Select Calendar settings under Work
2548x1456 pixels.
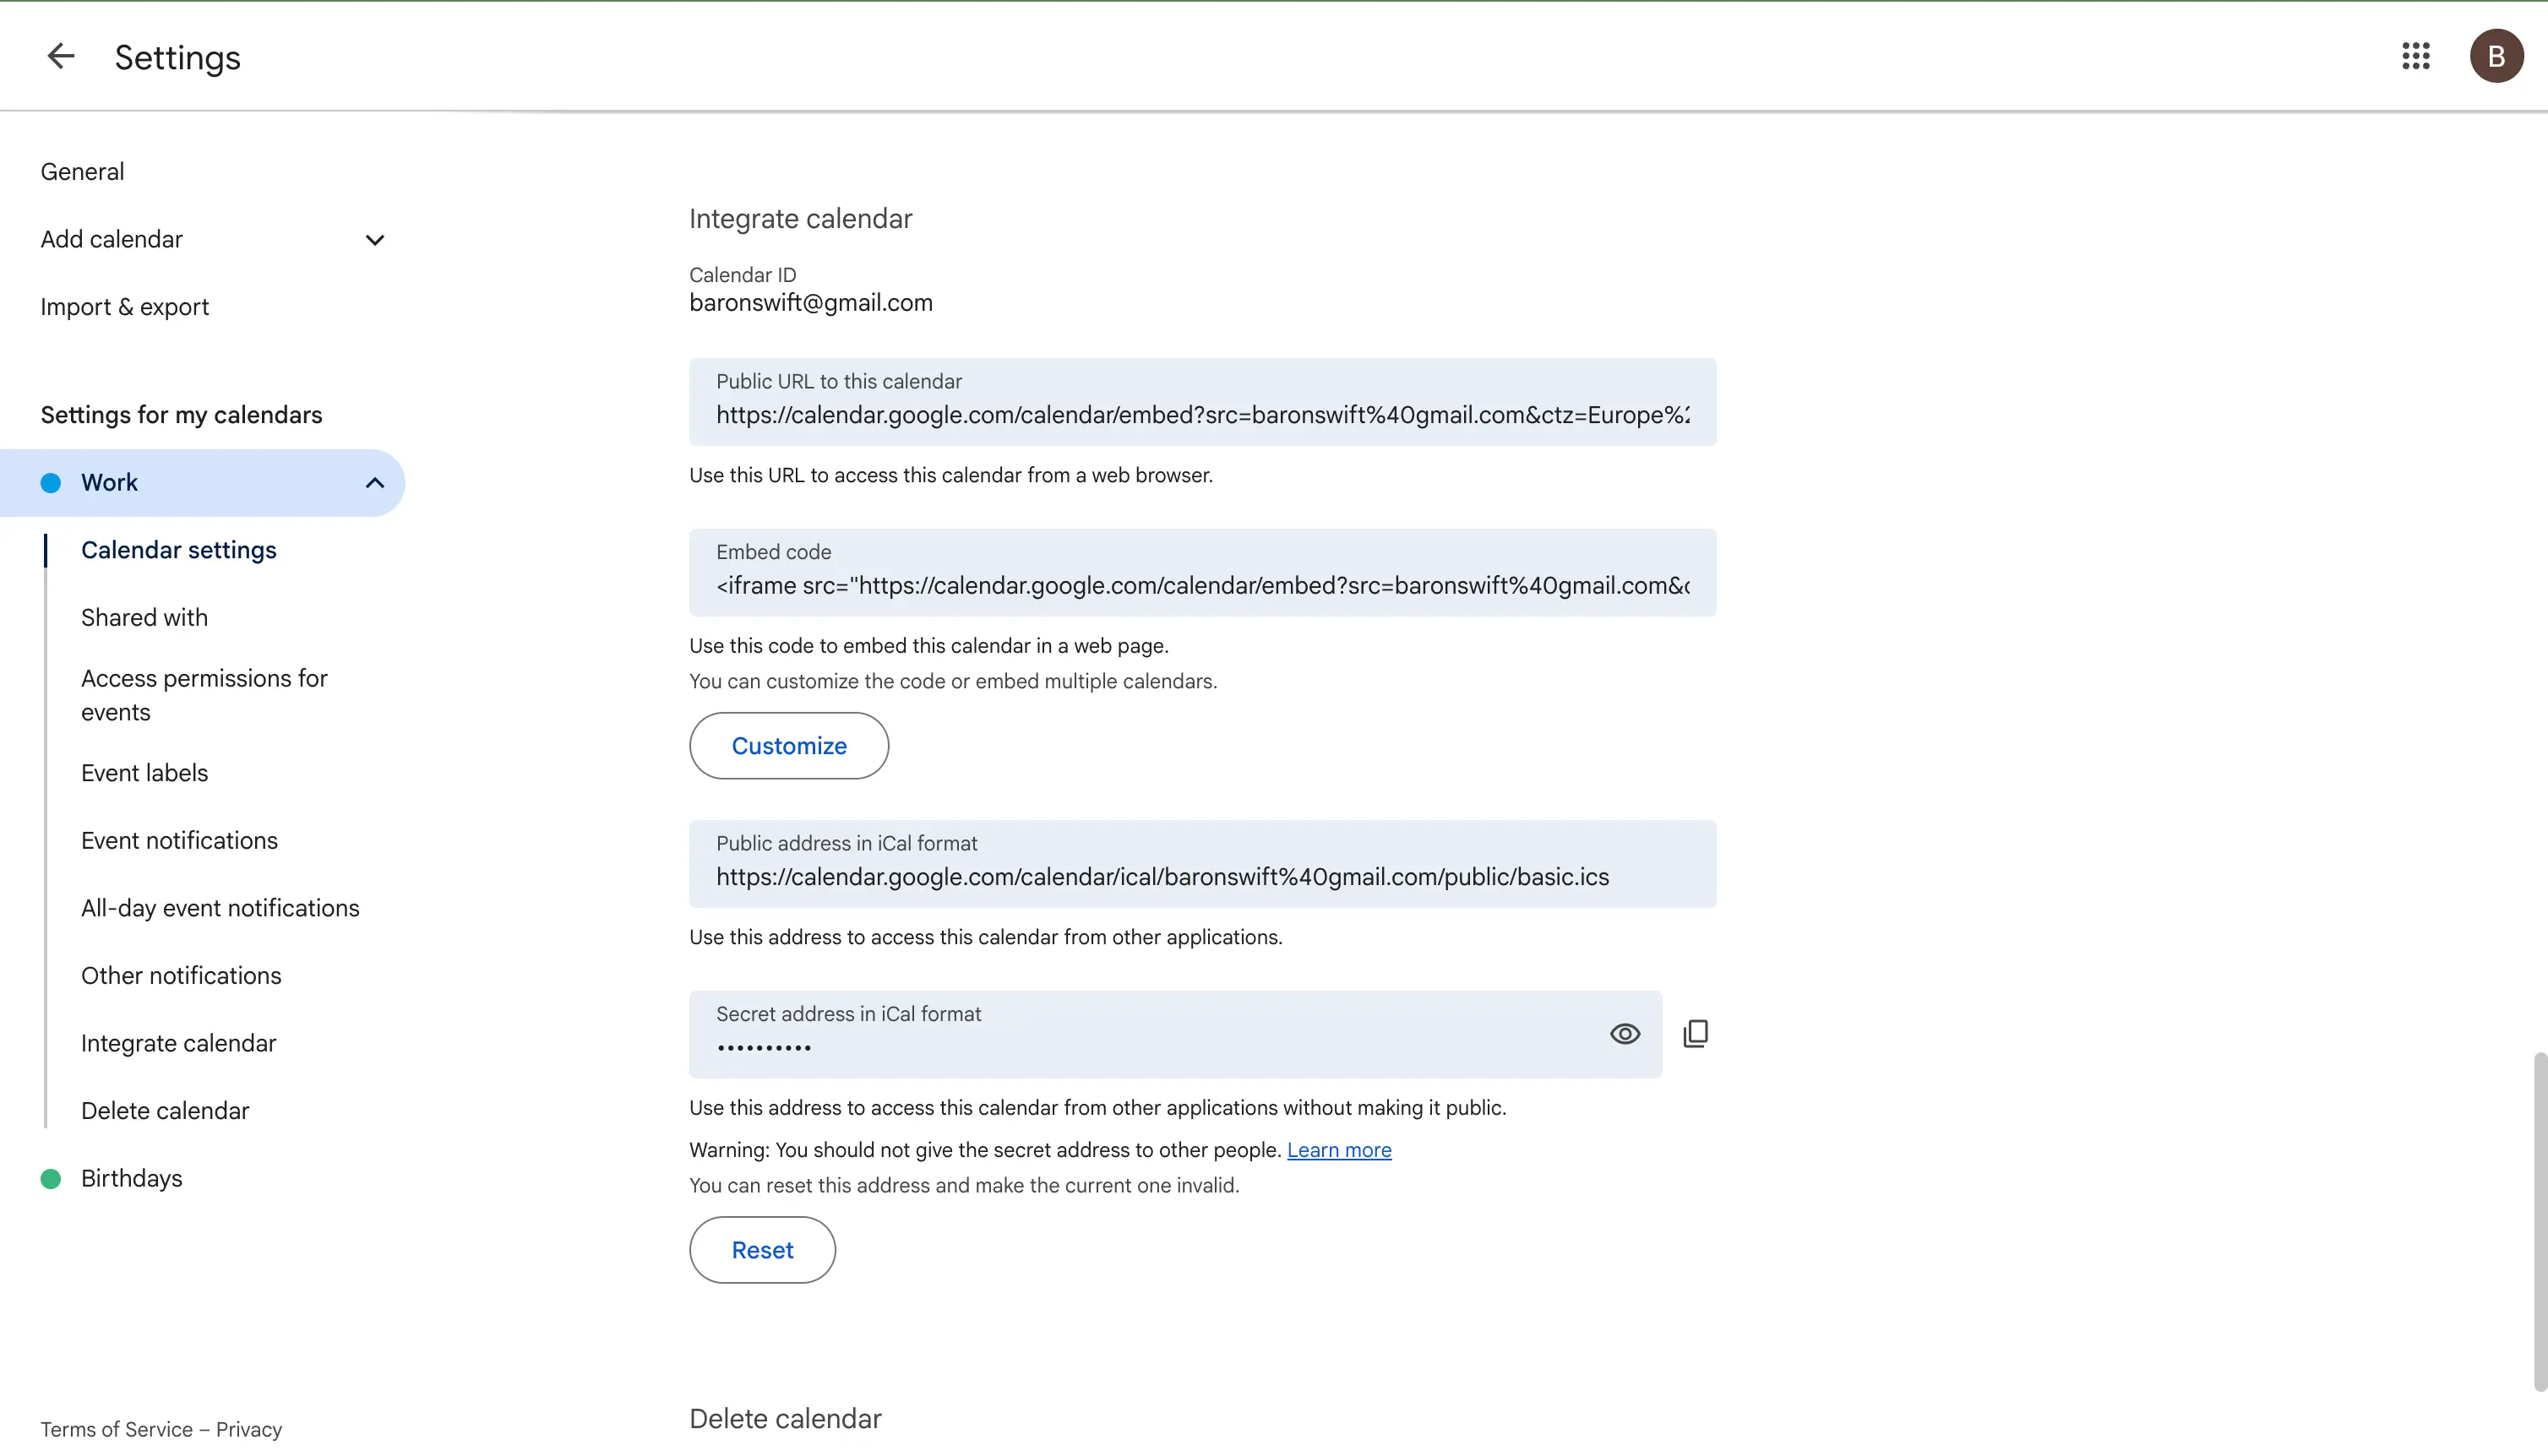tap(179, 550)
